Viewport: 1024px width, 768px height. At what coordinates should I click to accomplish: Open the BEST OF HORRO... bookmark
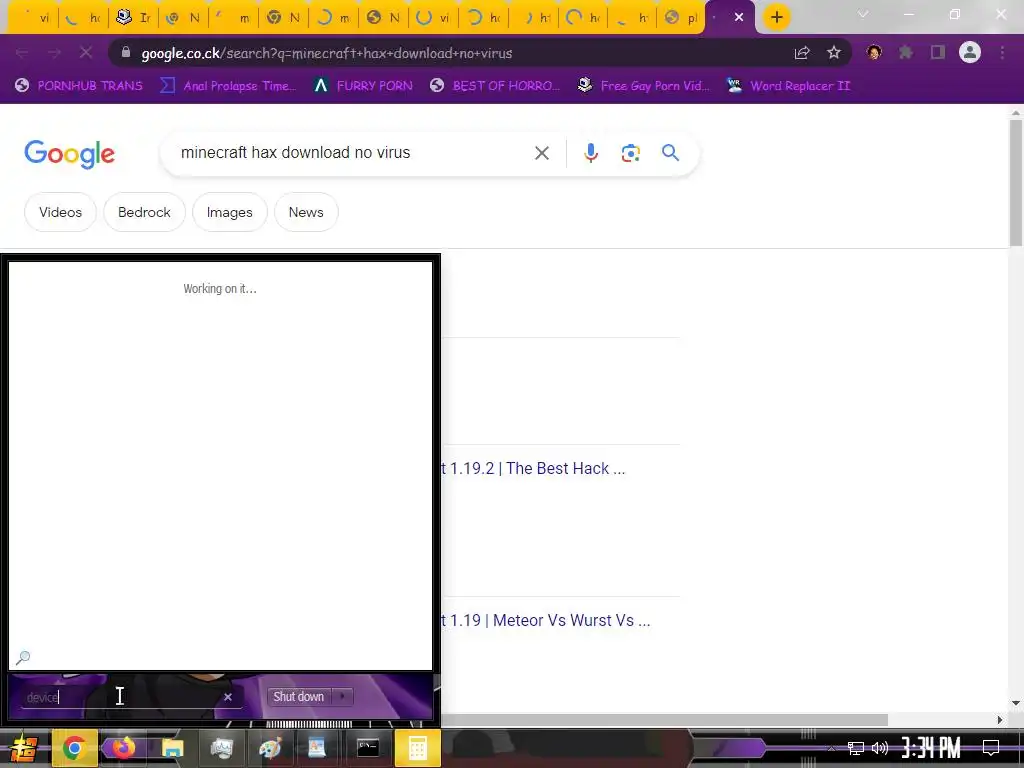494,86
